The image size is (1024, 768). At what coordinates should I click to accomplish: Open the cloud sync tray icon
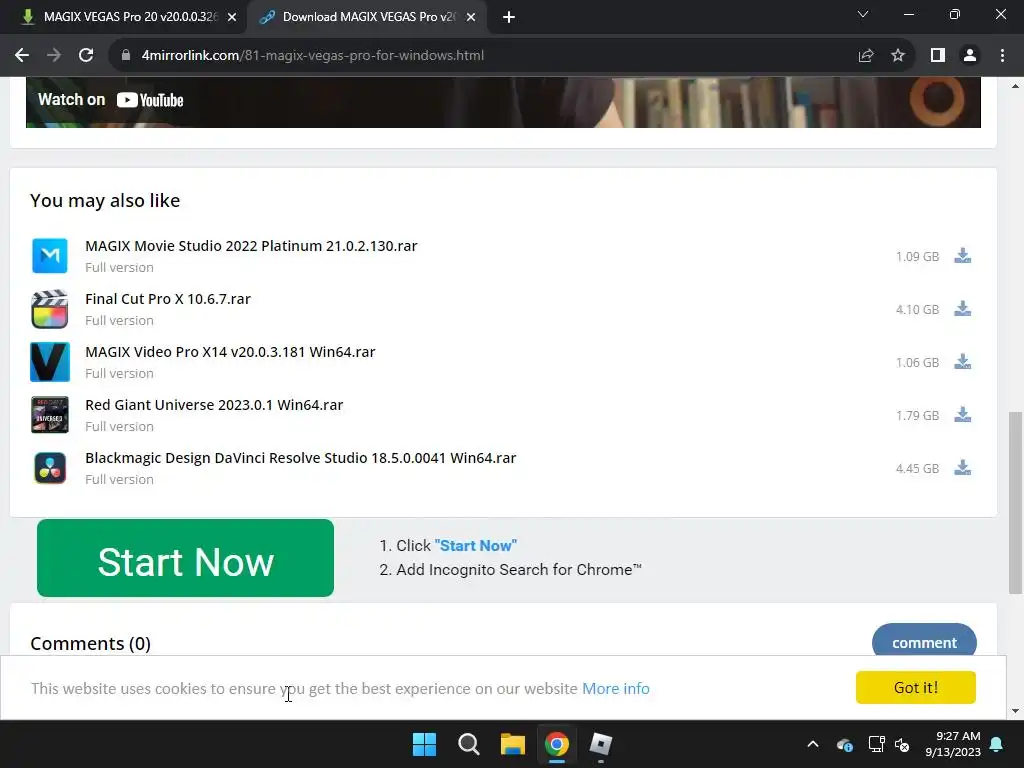click(x=844, y=744)
